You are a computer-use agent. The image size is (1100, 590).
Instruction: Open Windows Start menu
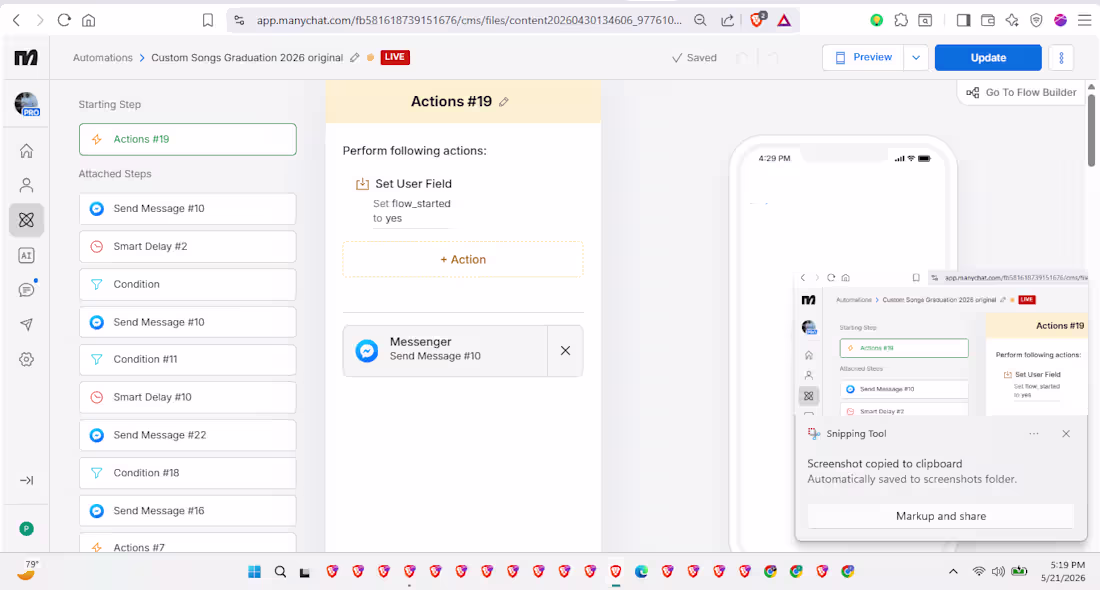[254, 572]
